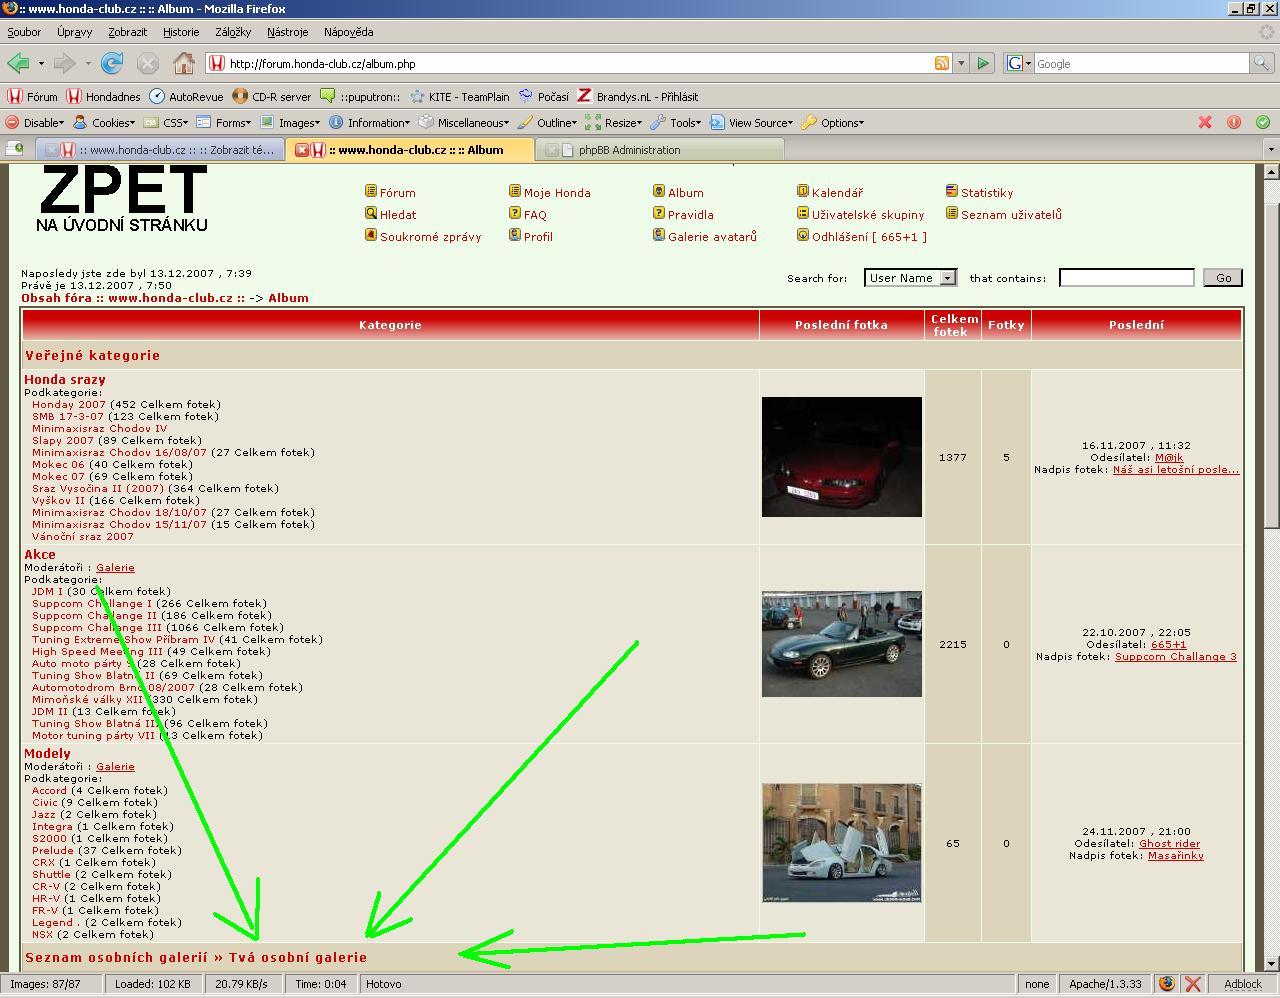Click the Adblock icon in status bar

click(x=1242, y=984)
